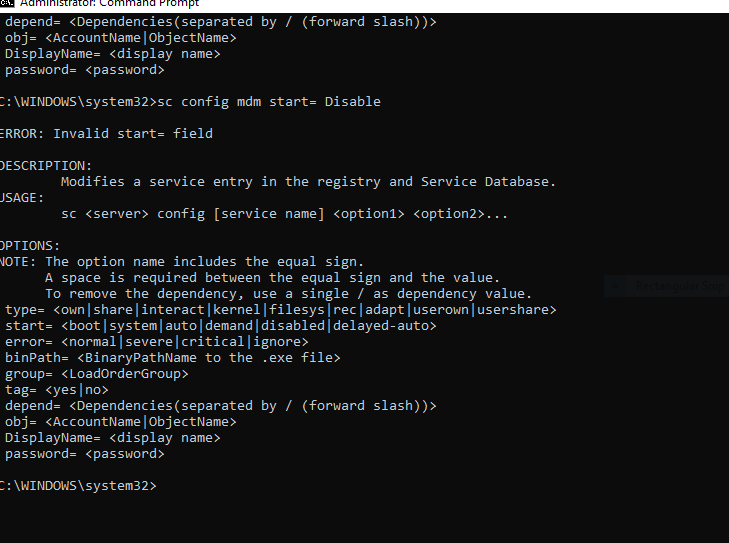
Task: Click the radio dot beside Rectangular Snip
Action: tap(615, 286)
